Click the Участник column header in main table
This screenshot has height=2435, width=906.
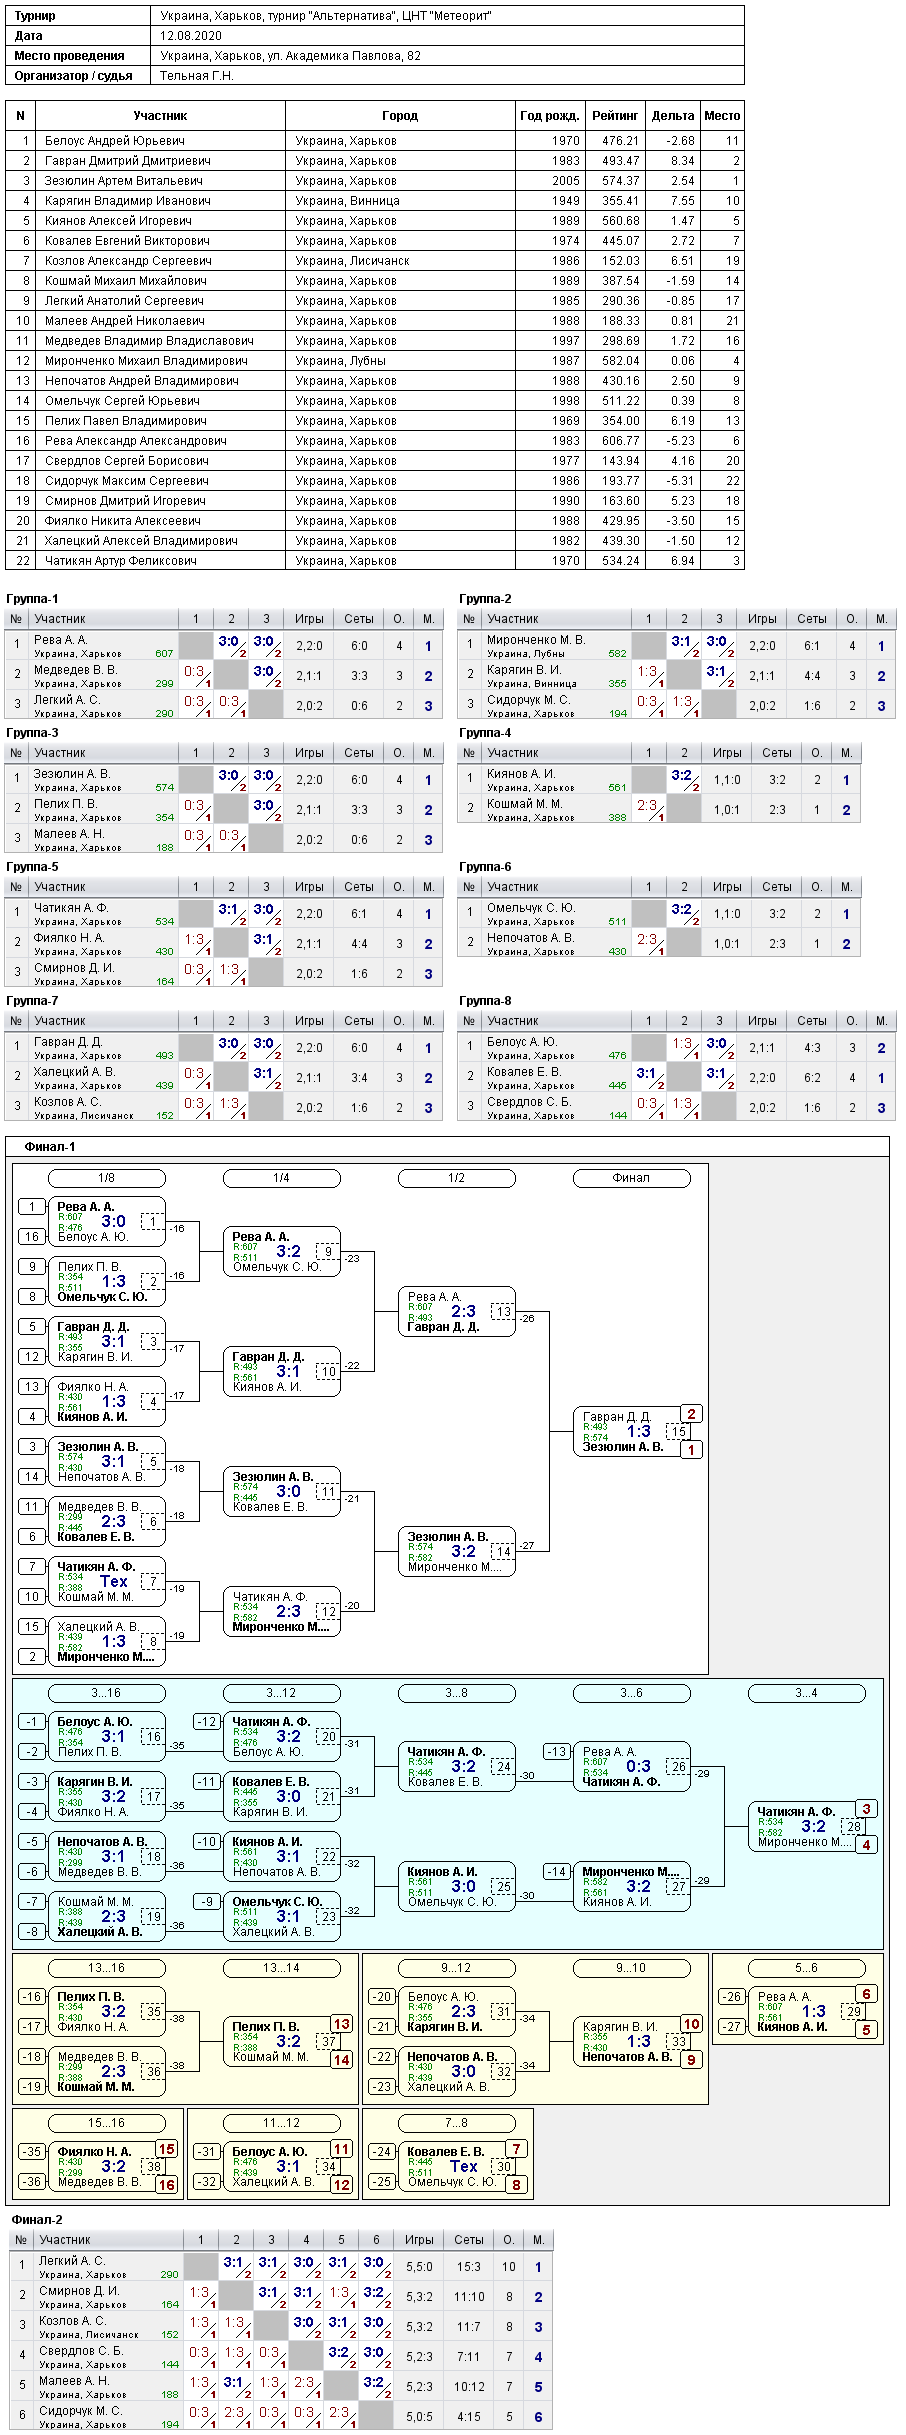tap(160, 116)
